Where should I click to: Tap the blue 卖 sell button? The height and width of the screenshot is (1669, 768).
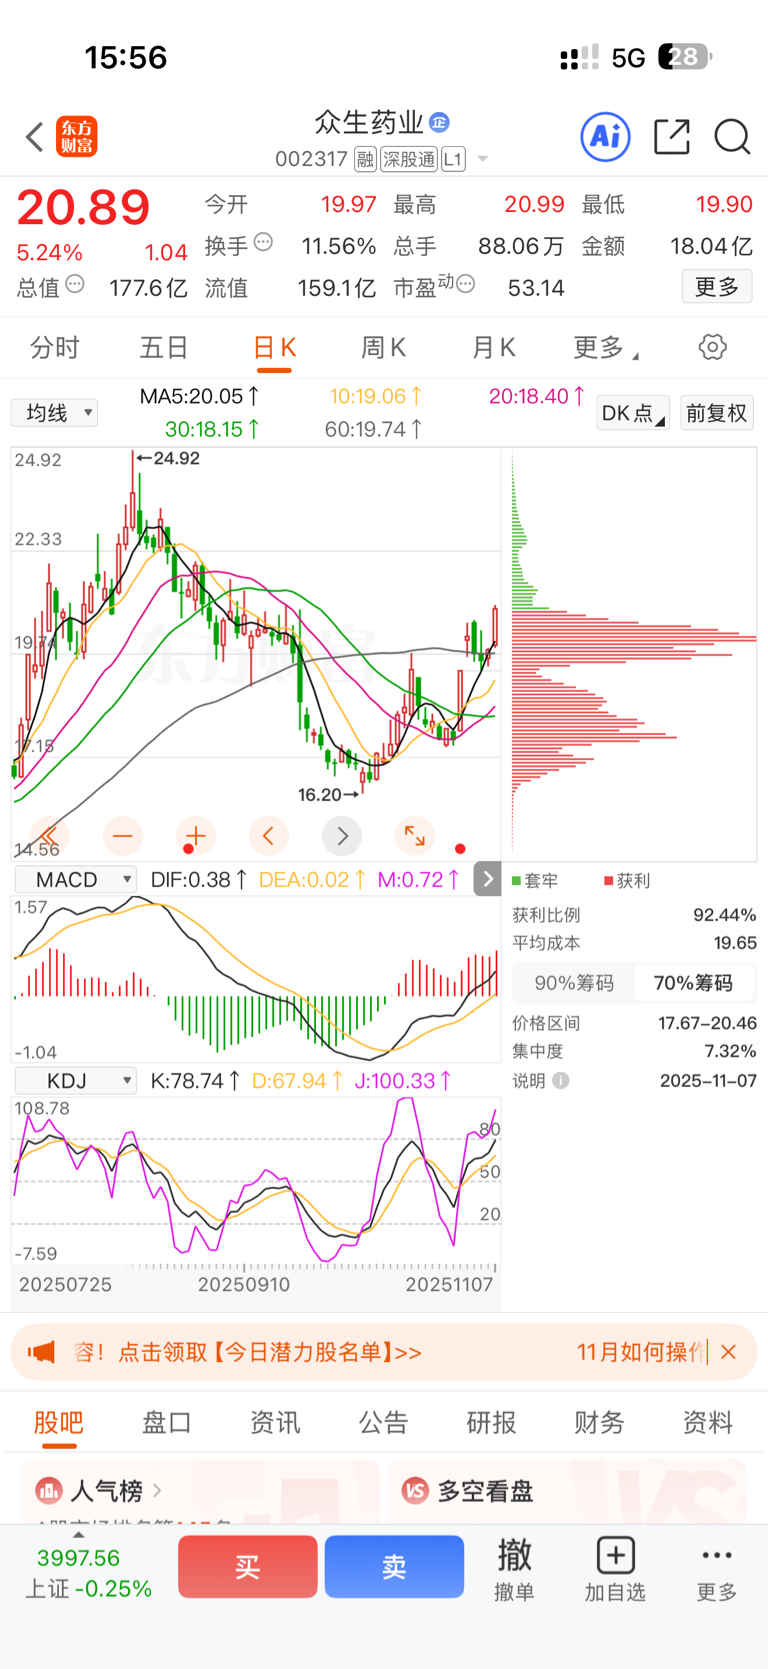click(394, 1566)
